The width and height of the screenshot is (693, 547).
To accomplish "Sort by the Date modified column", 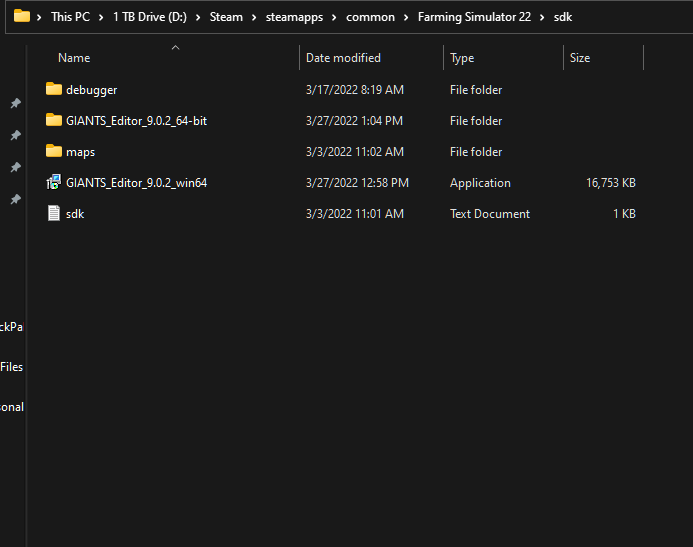I will (x=343, y=58).
